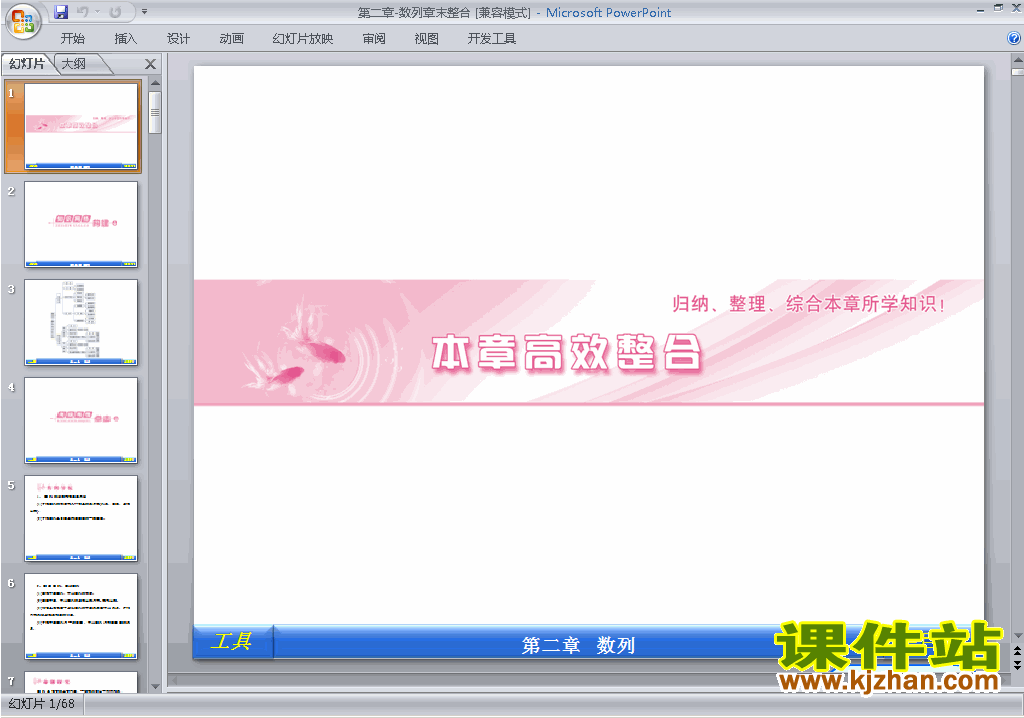Image resolution: width=1024 pixels, height=718 pixels.
Task: Go to previous slide with double-up arrow
Action: (x=1017, y=651)
